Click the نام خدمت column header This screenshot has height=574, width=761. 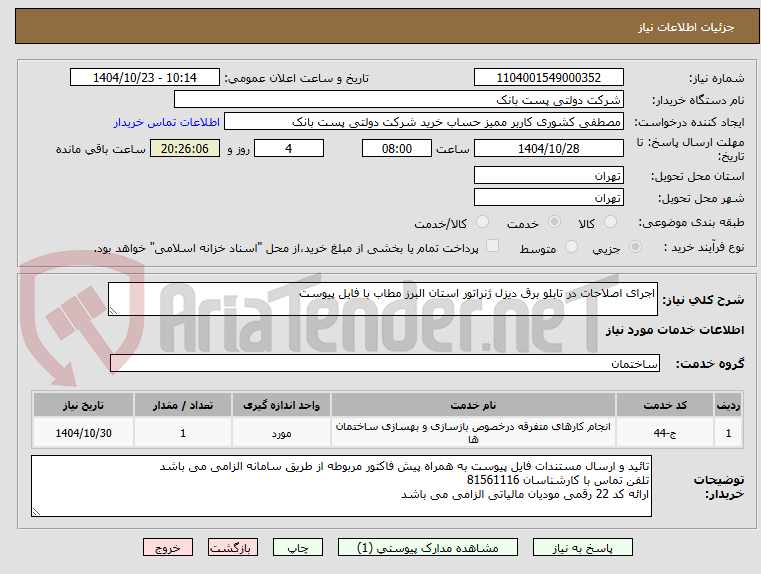pyautogui.click(x=473, y=405)
